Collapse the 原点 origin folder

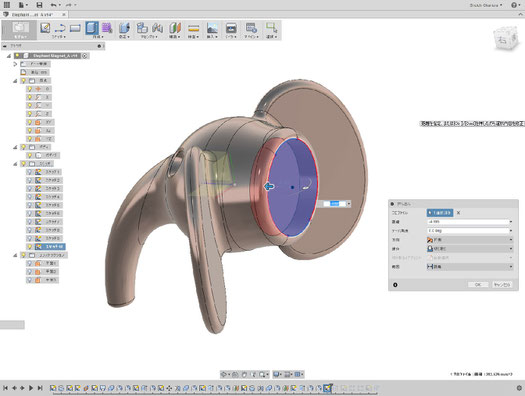click(15, 81)
